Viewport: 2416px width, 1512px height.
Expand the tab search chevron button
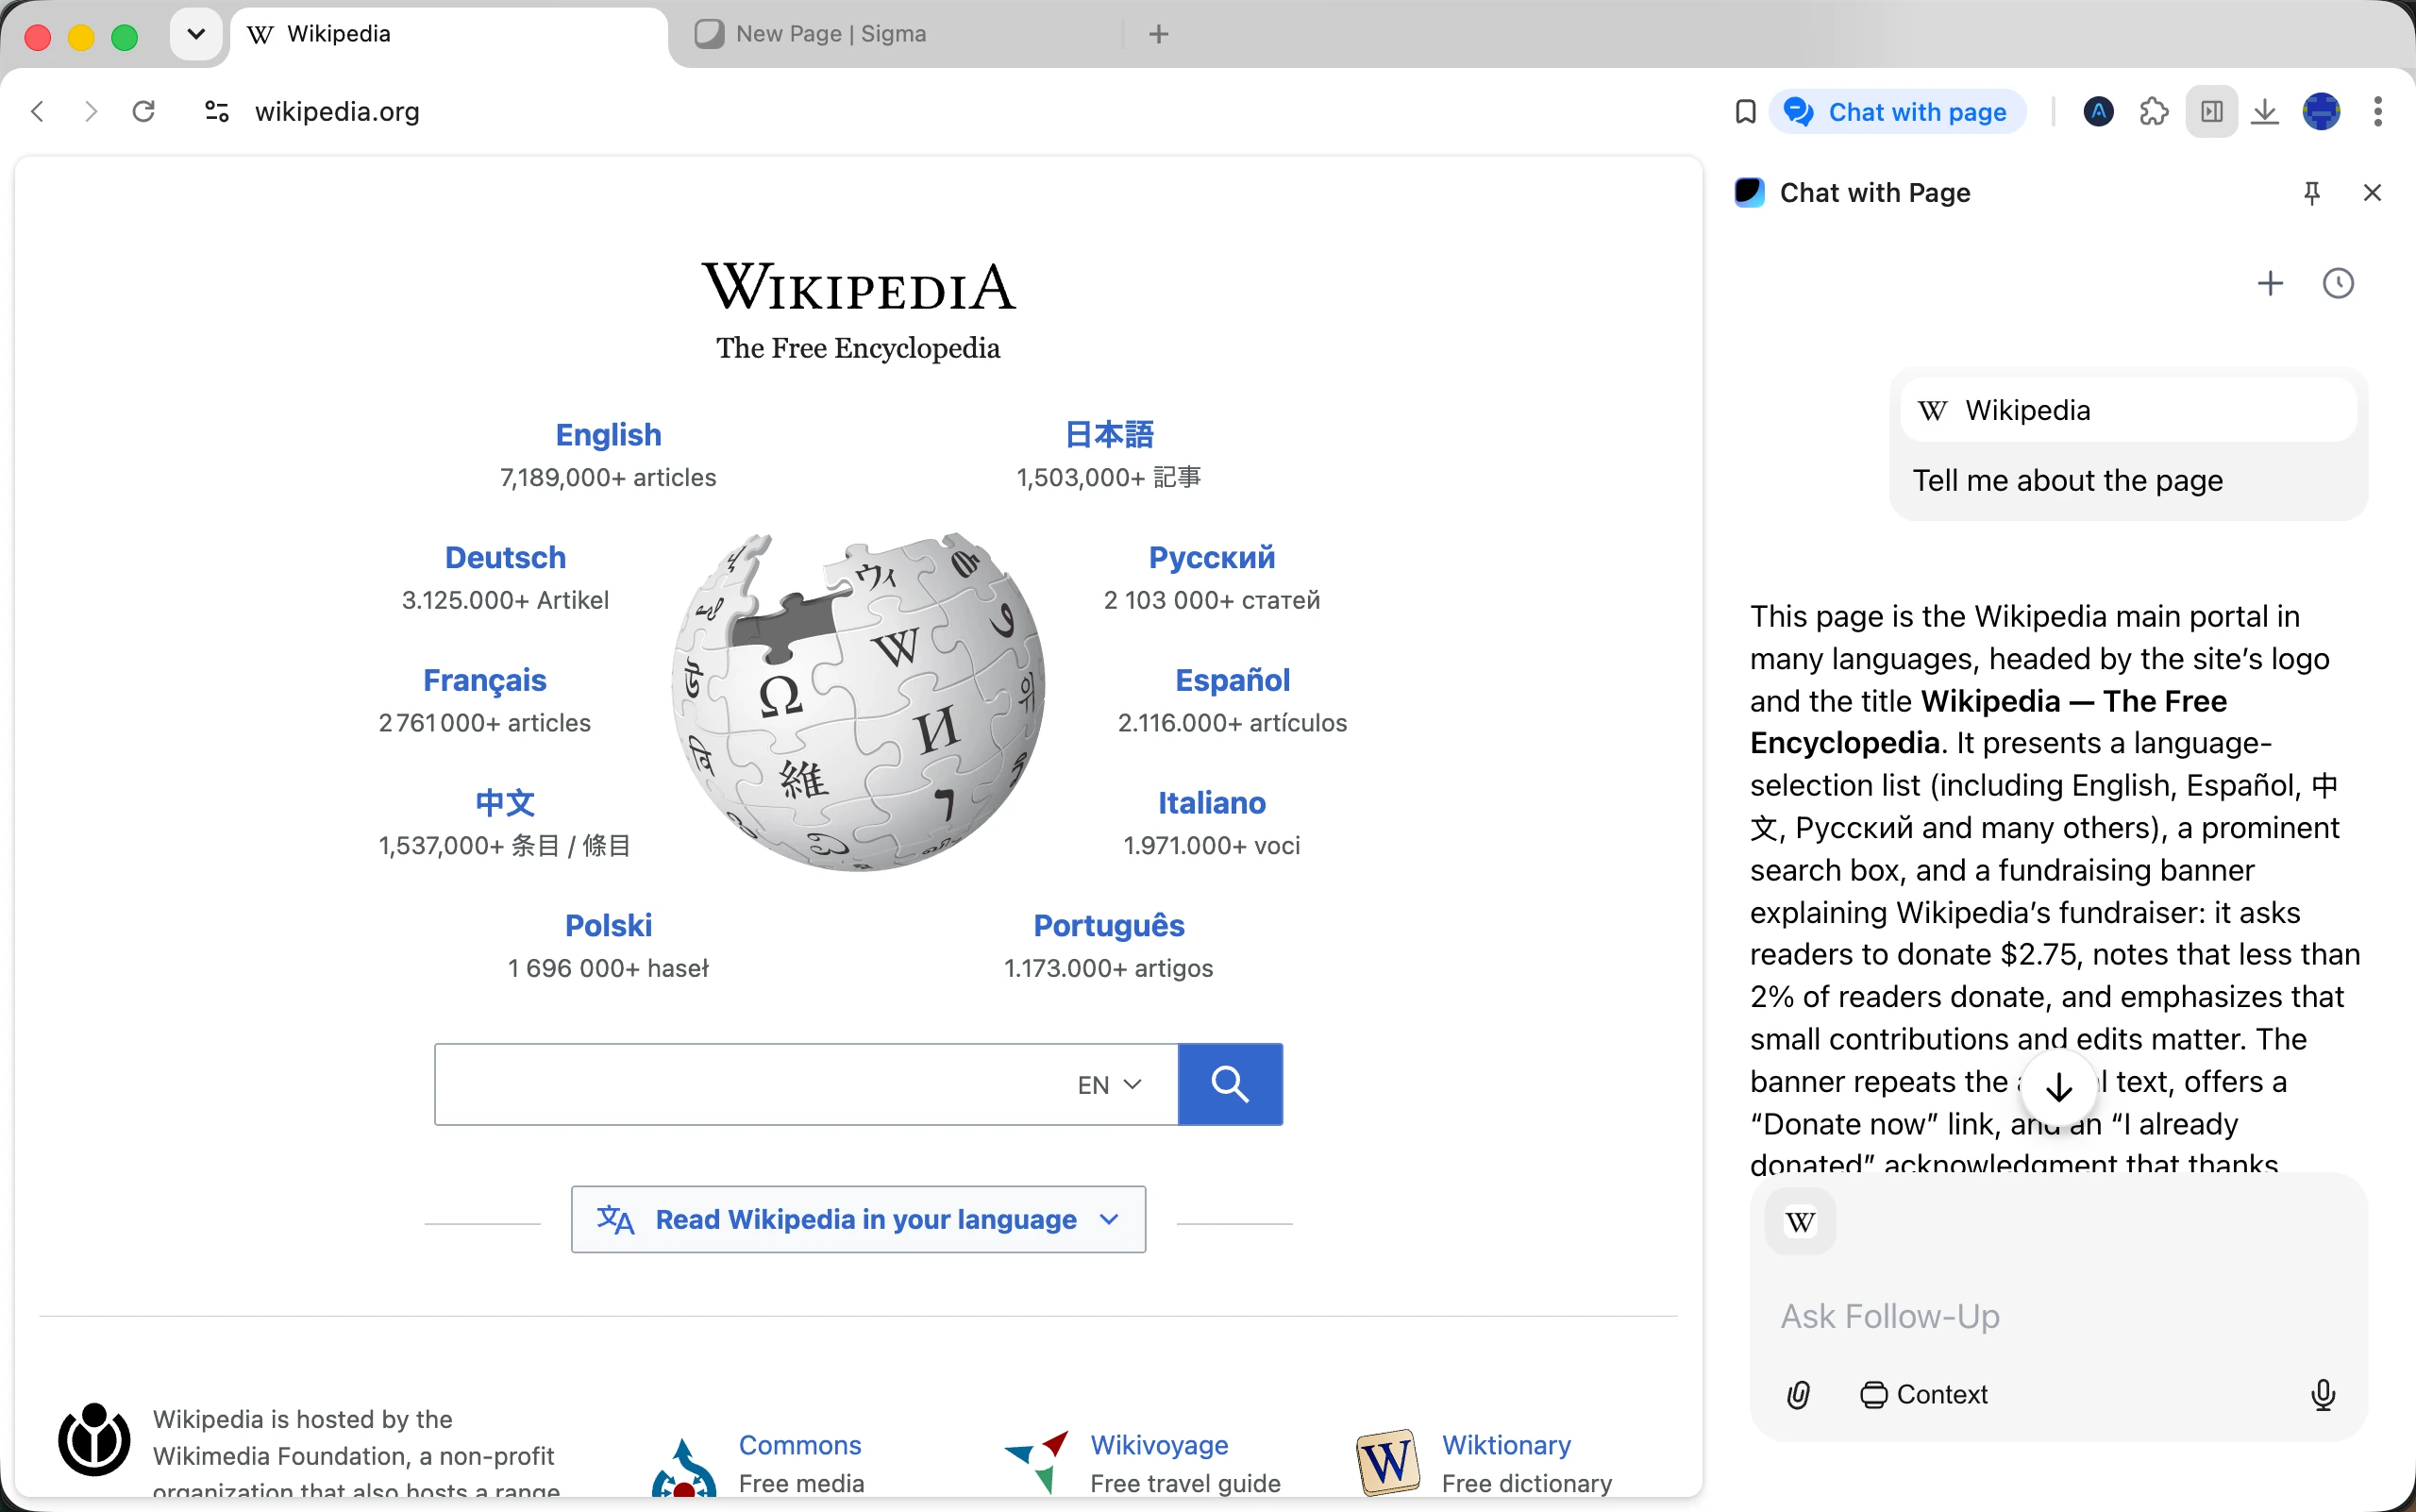tap(196, 34)
